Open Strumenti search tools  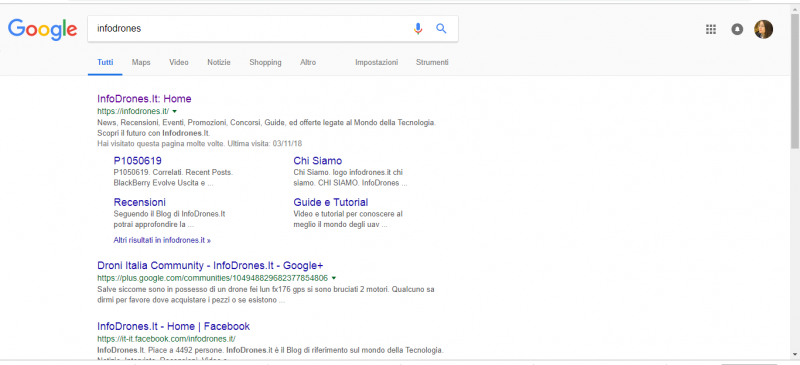tap(432, 62)
